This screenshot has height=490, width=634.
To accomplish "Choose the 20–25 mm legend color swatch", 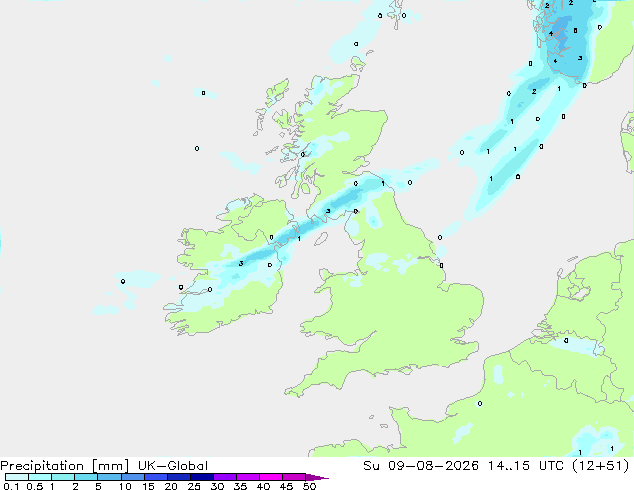I will (x=178, y=477).
